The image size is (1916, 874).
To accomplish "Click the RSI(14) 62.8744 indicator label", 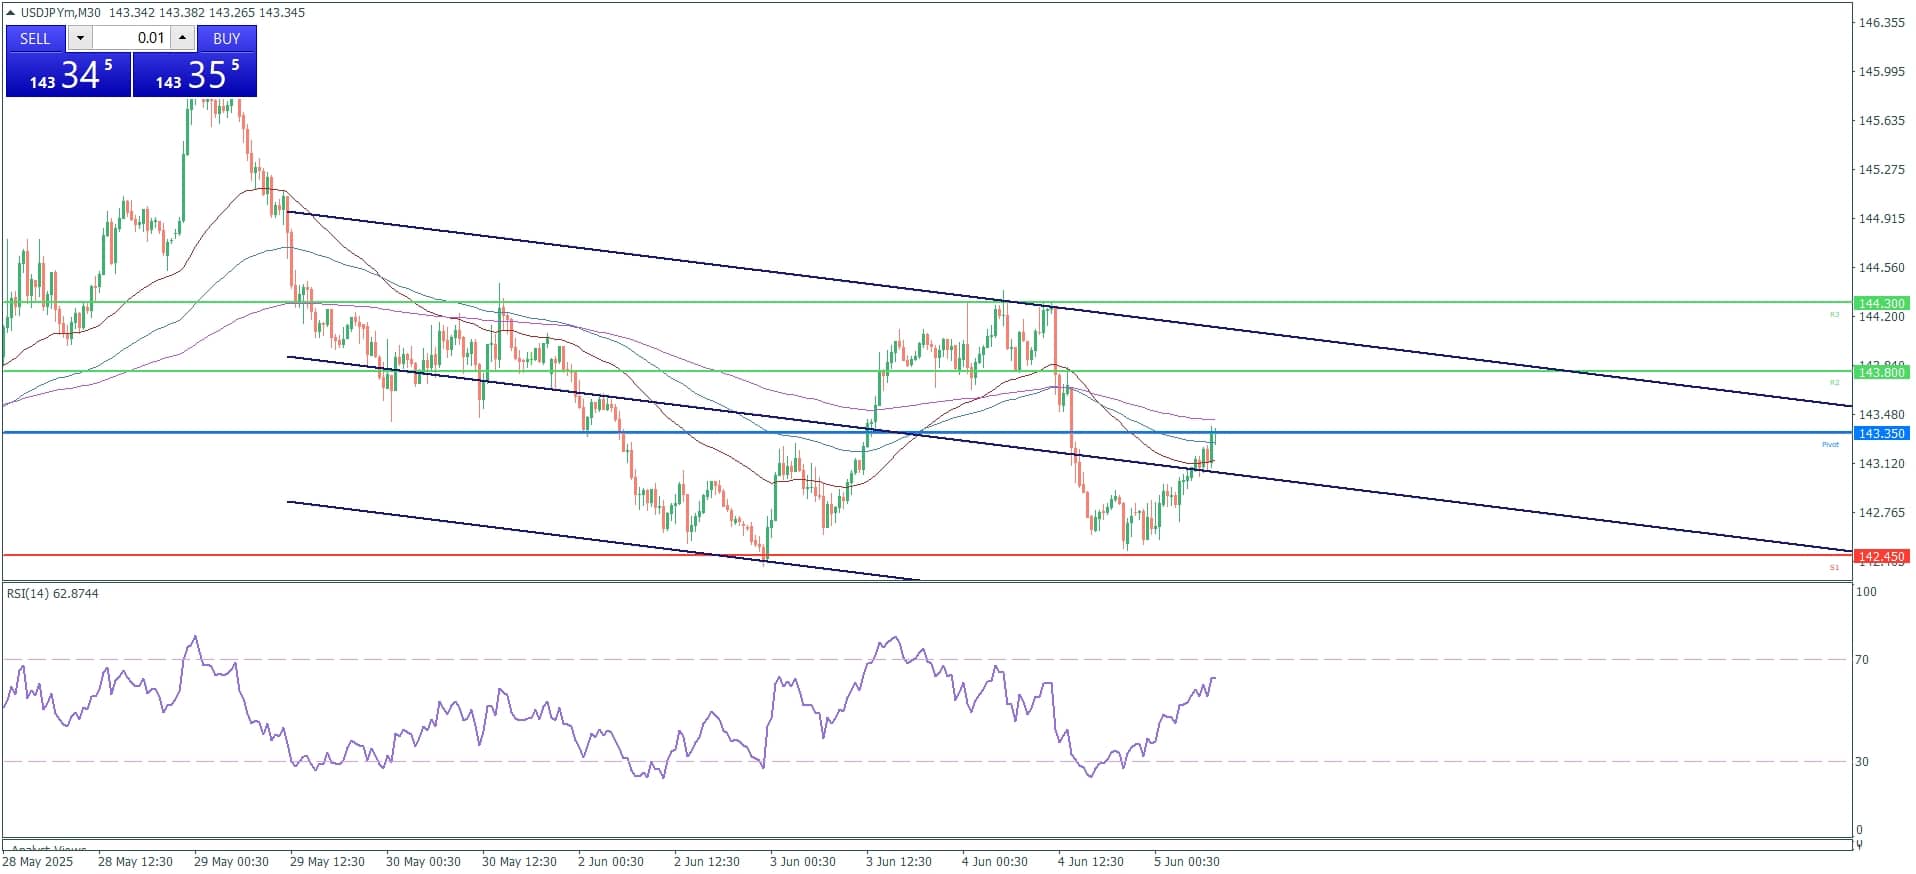I will pyautogui.click(x=53, y=593).
